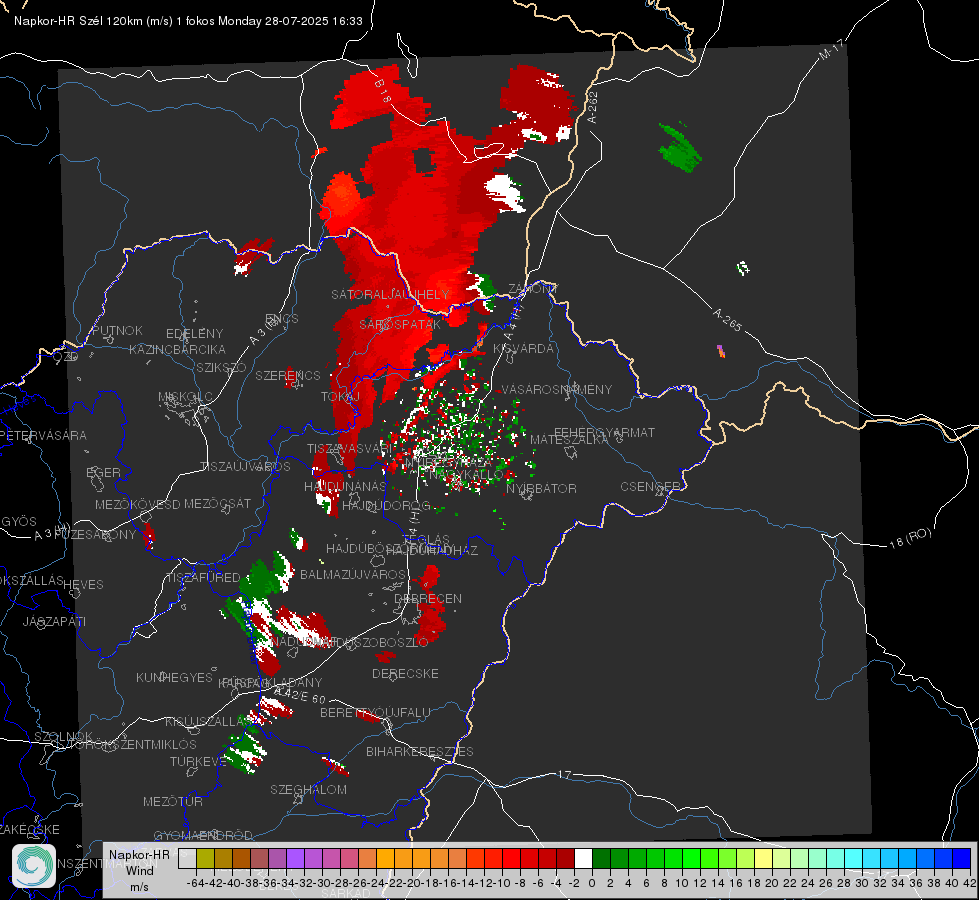Viewport: 979px width, 900px height.
Task: Click the KAZINCBARCIKA city label
Action: (177, 349)
